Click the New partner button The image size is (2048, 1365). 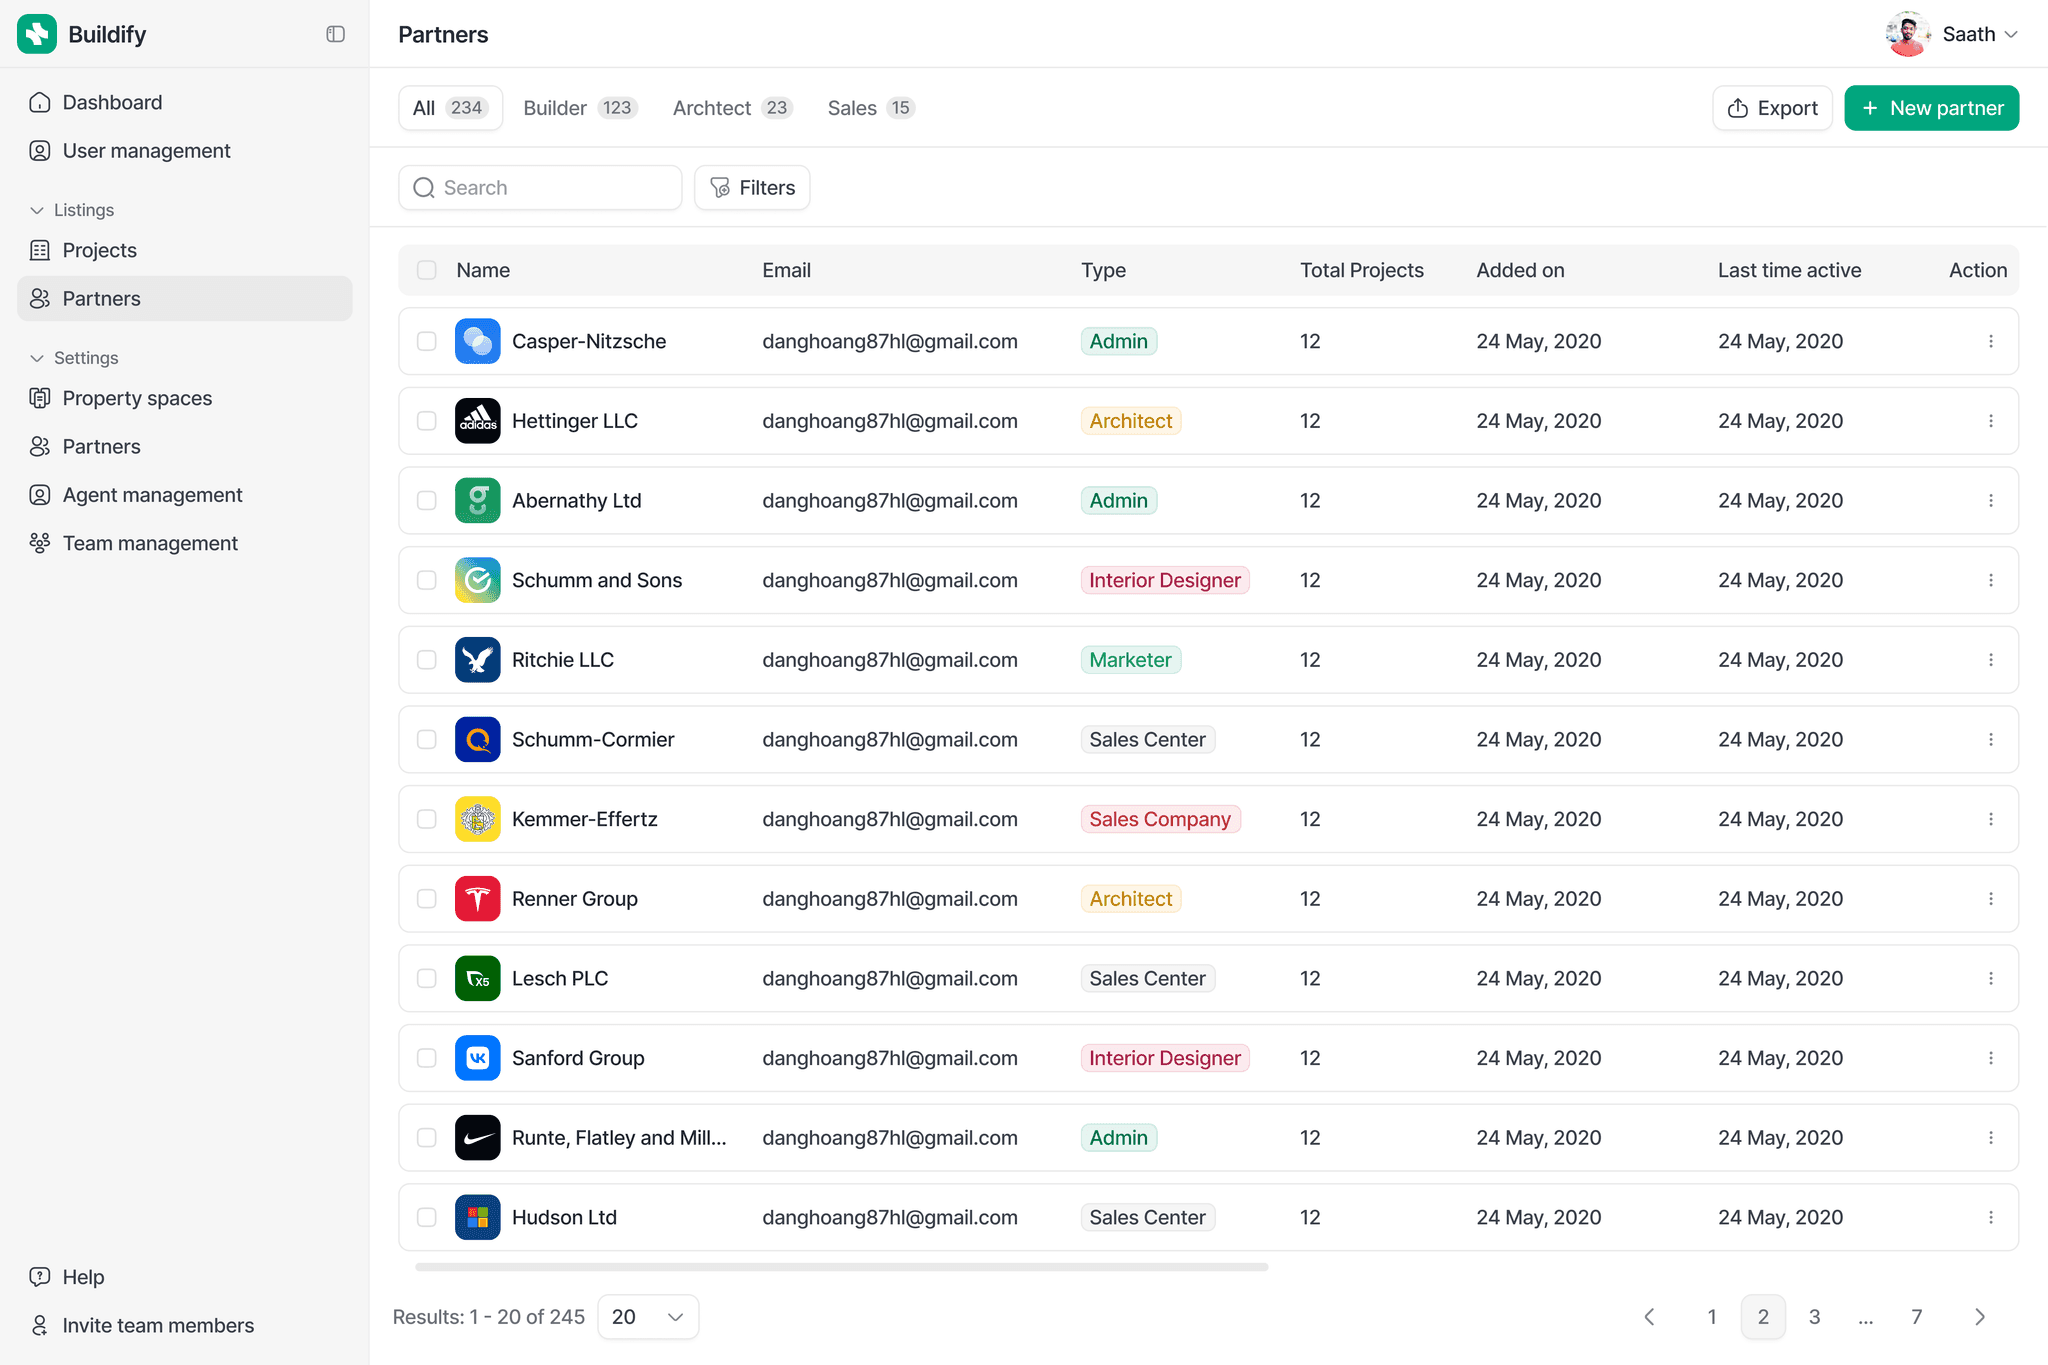point(1931,107)
